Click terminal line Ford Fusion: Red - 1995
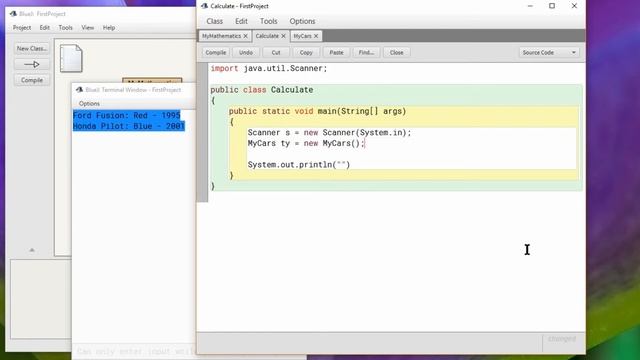 tap(127, 116)
